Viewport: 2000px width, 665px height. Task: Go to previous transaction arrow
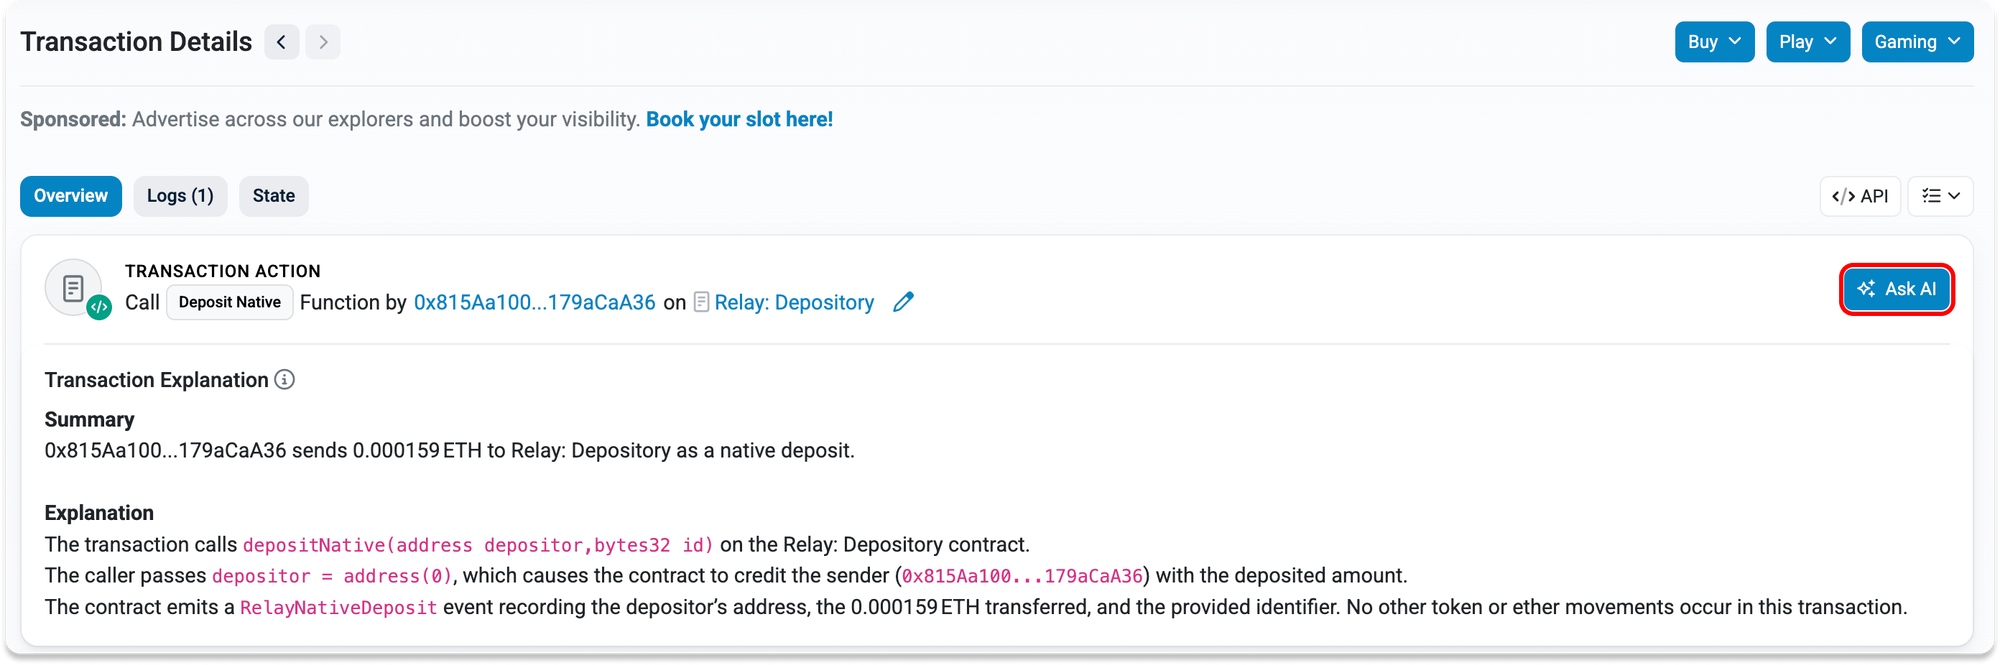[281, 42]
